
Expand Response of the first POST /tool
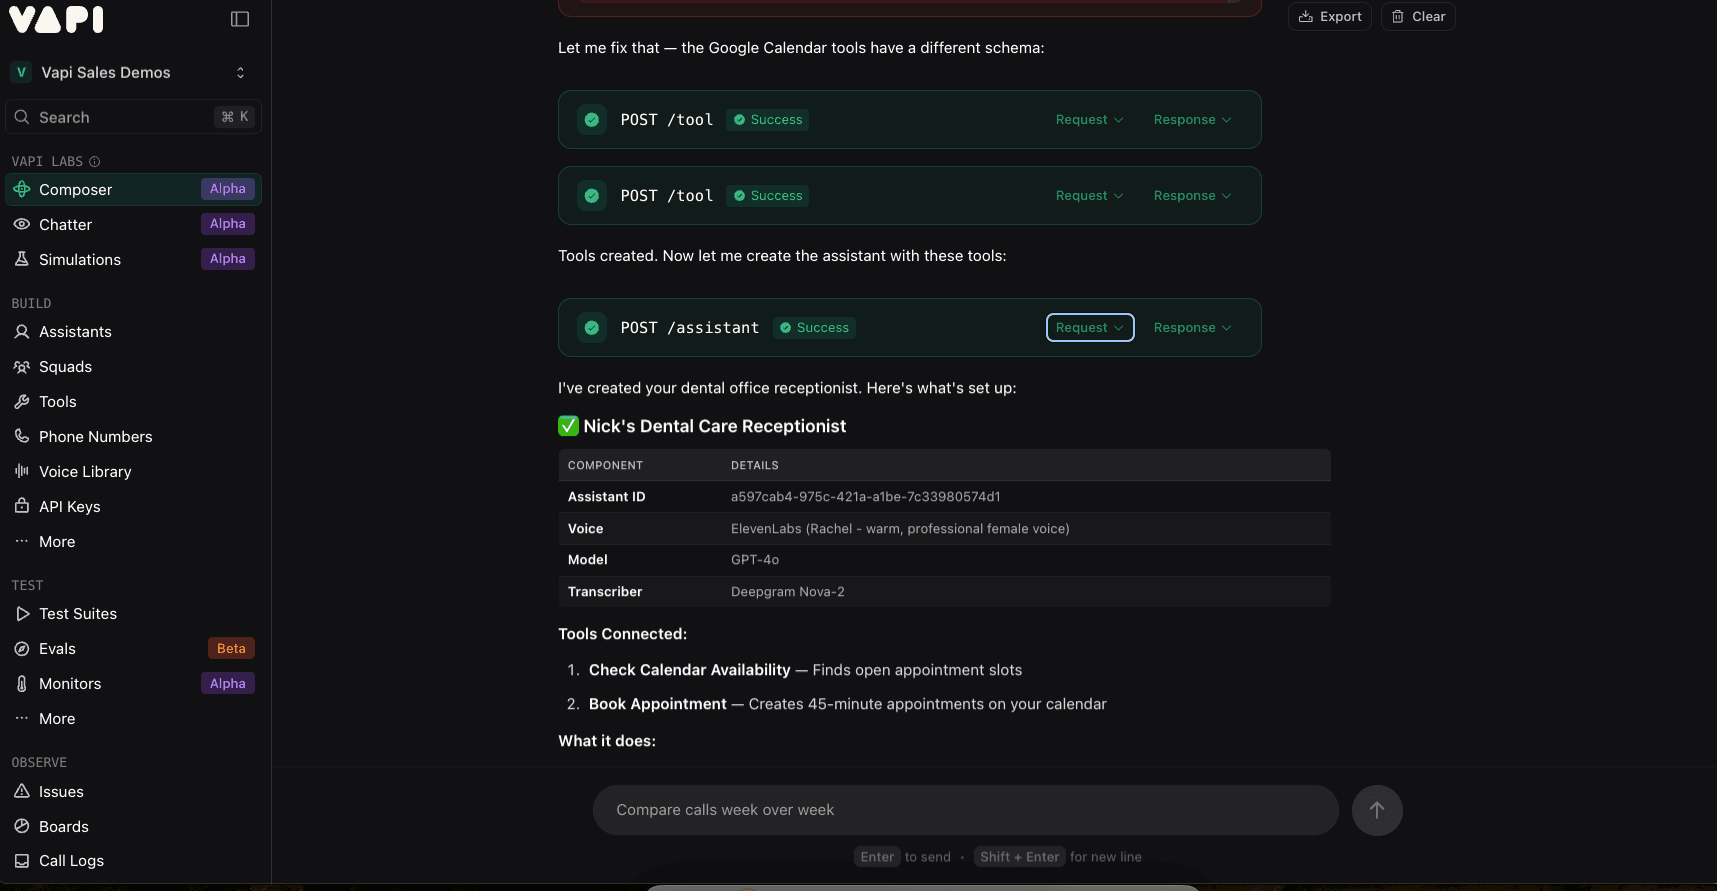tap(1191, 120)
